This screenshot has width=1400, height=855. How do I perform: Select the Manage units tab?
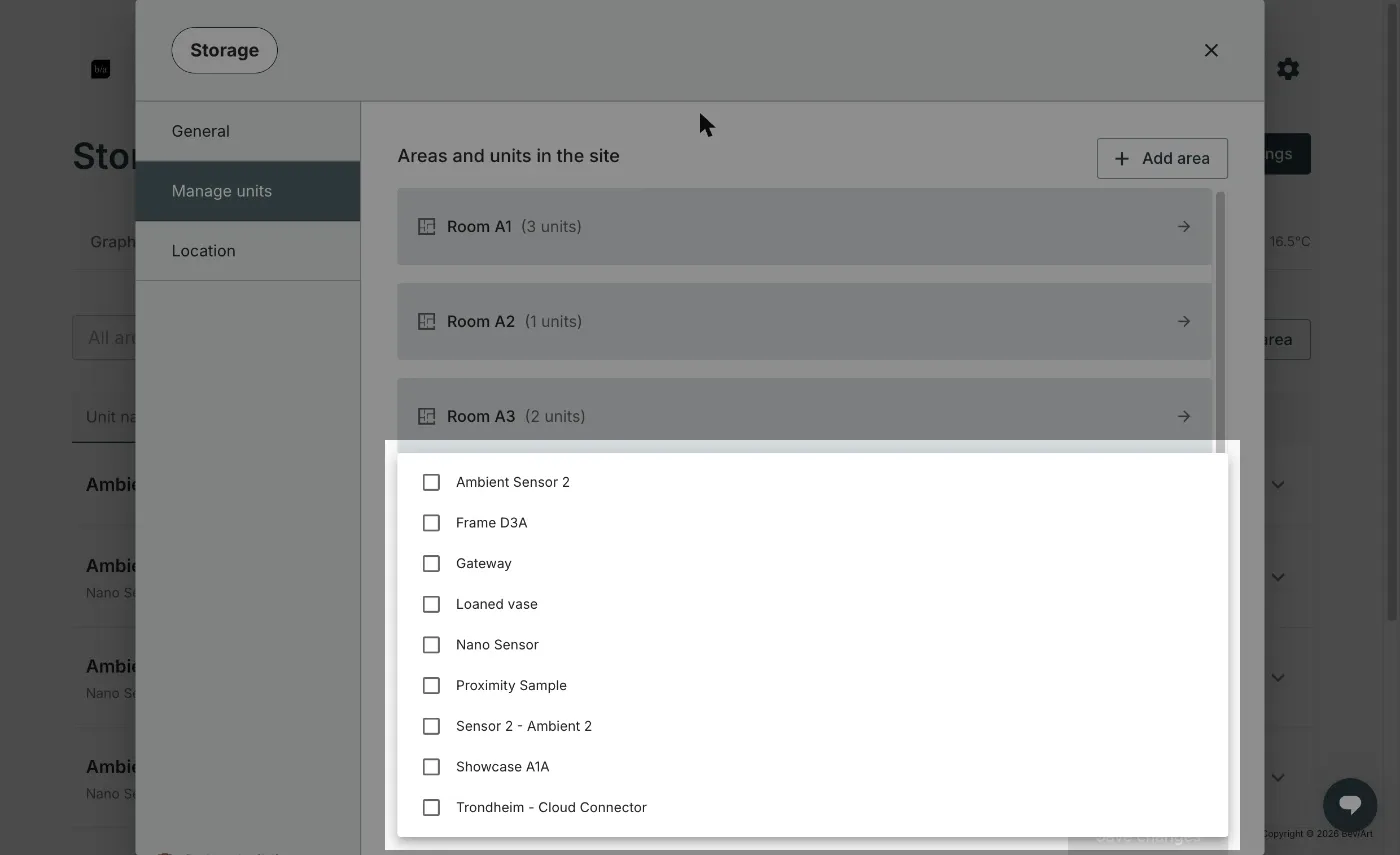[x=248, y=191]
